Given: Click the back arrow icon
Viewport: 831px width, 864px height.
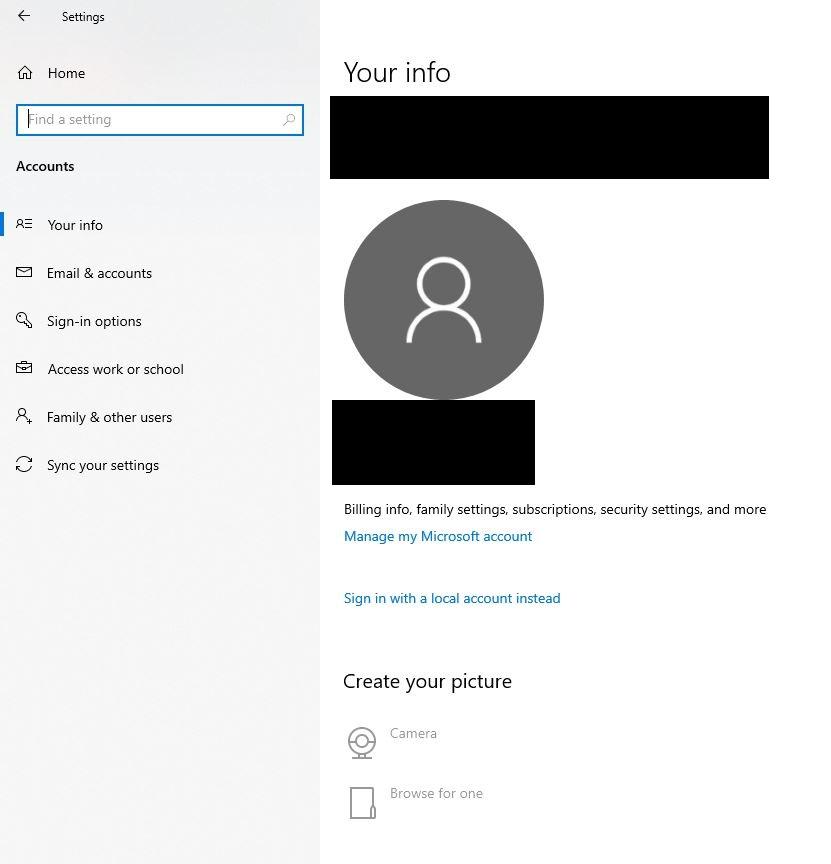Looking at the screenshot, I should click(23, 15).
